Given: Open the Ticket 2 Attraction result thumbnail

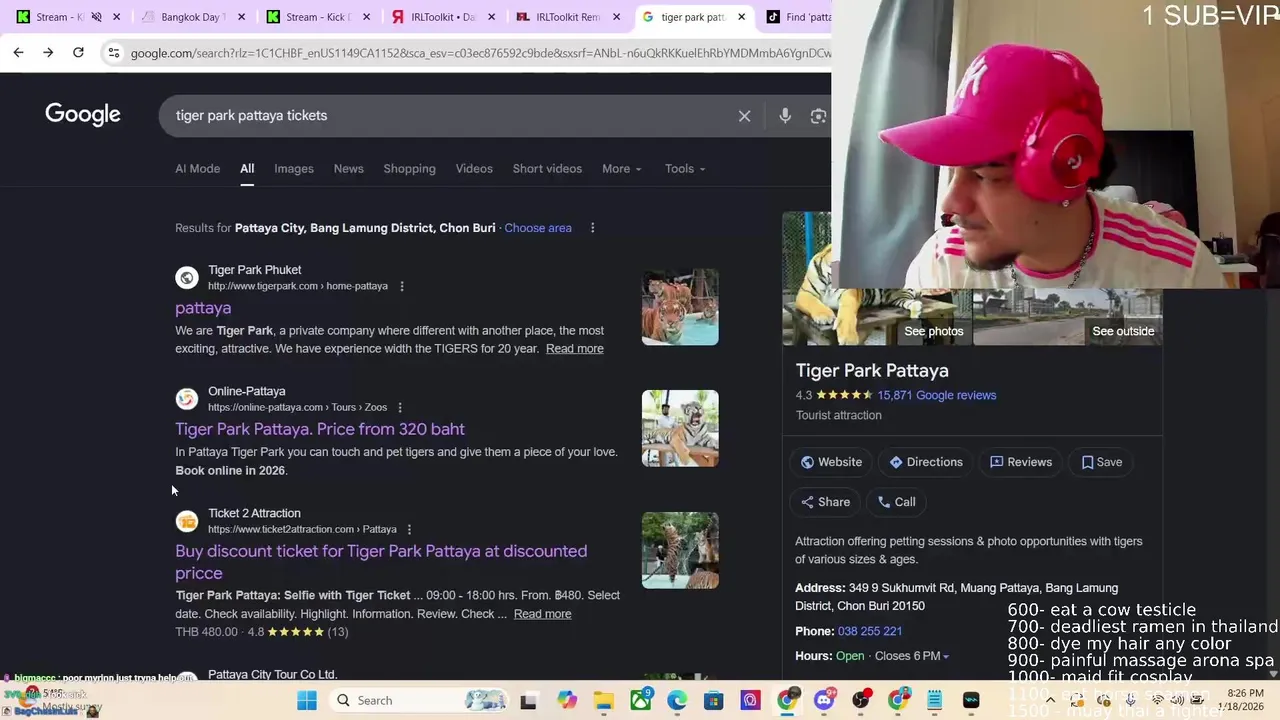Looking at the screenshot, I should tap(680, 550).
